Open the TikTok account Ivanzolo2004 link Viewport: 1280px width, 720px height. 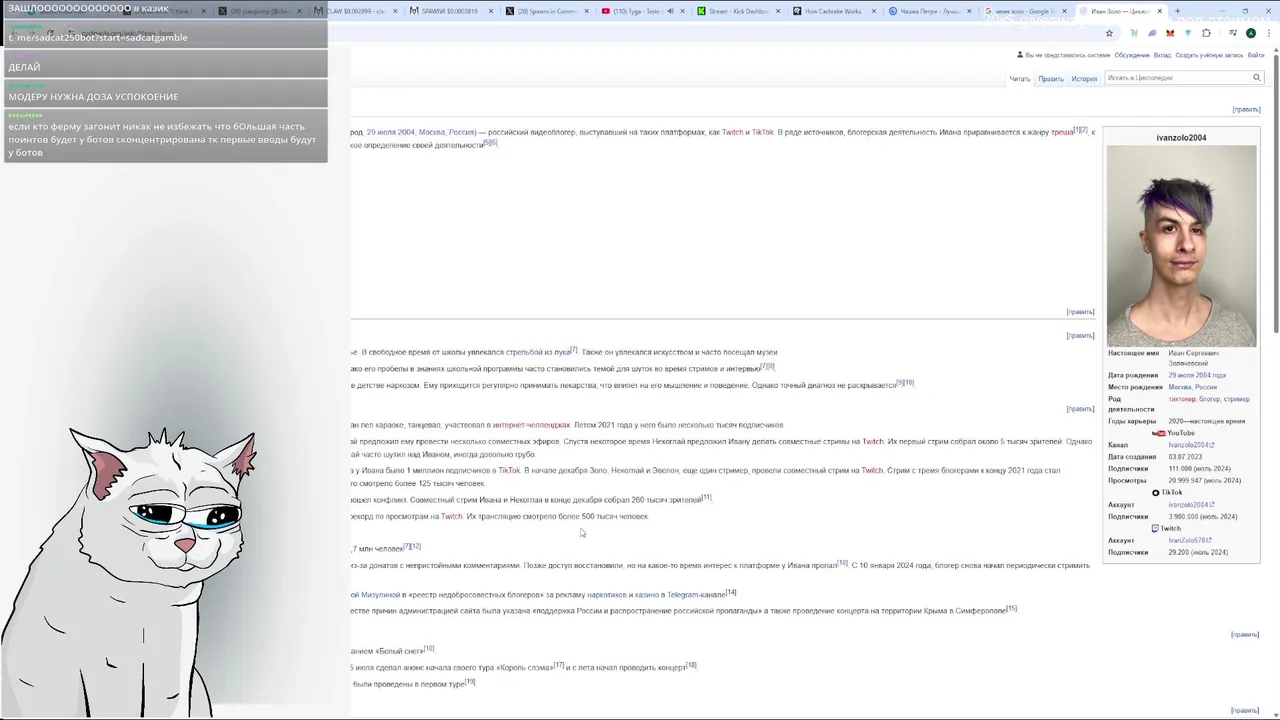point(1191,505)
